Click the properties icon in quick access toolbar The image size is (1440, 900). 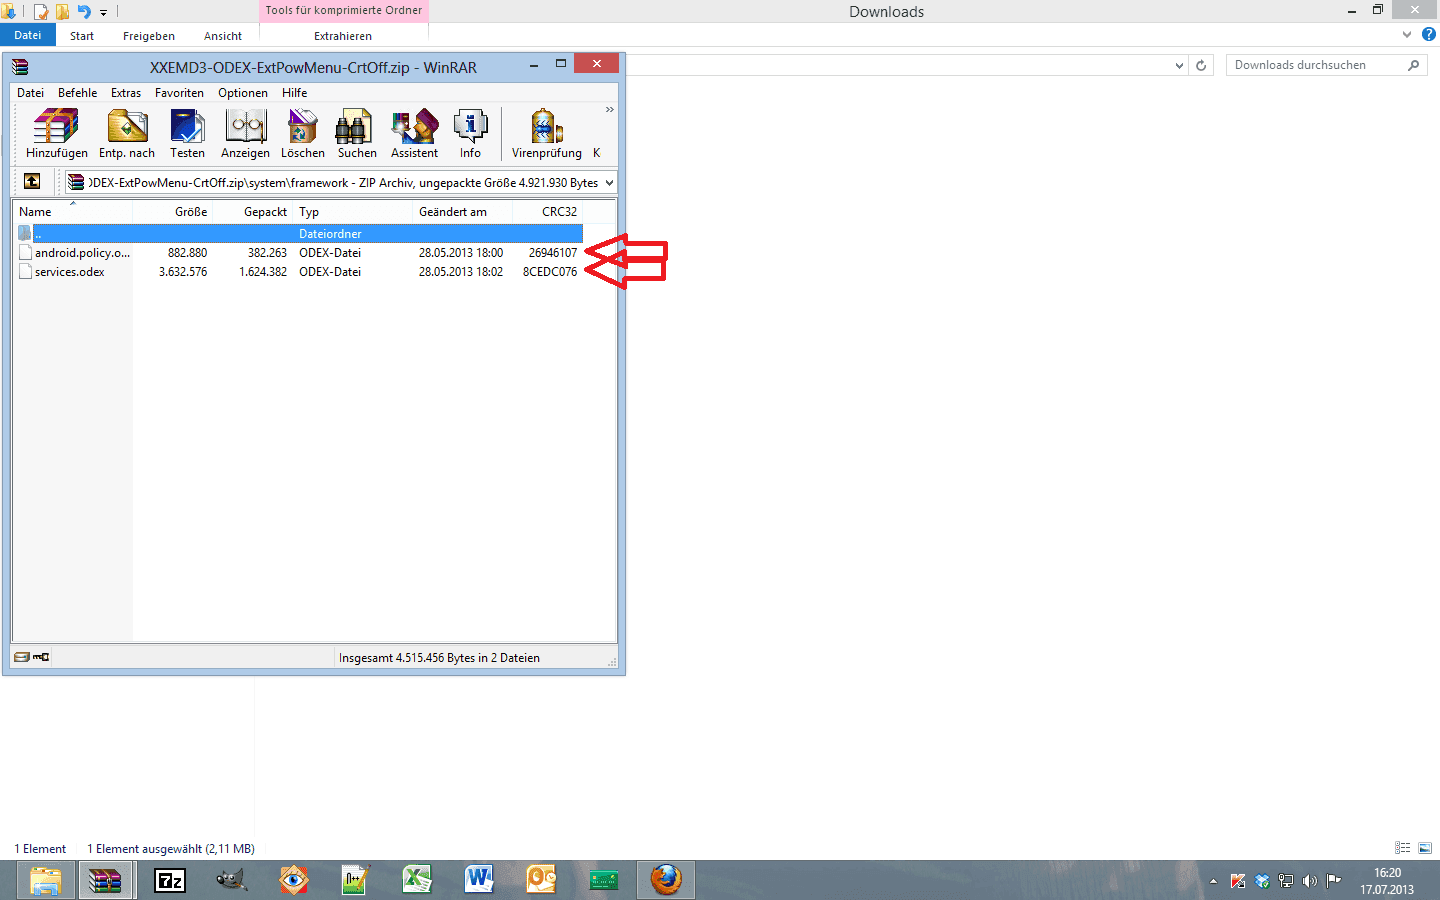click(x=41, y=12)
